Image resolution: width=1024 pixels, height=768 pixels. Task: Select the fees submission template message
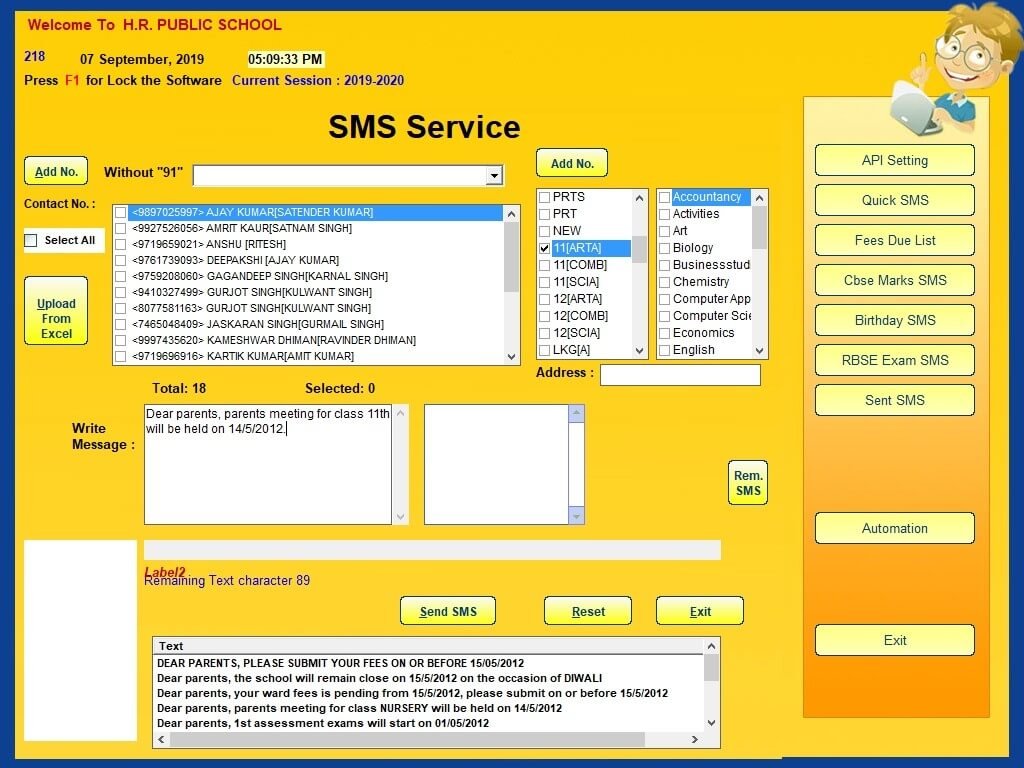click(x=340, y=663)
